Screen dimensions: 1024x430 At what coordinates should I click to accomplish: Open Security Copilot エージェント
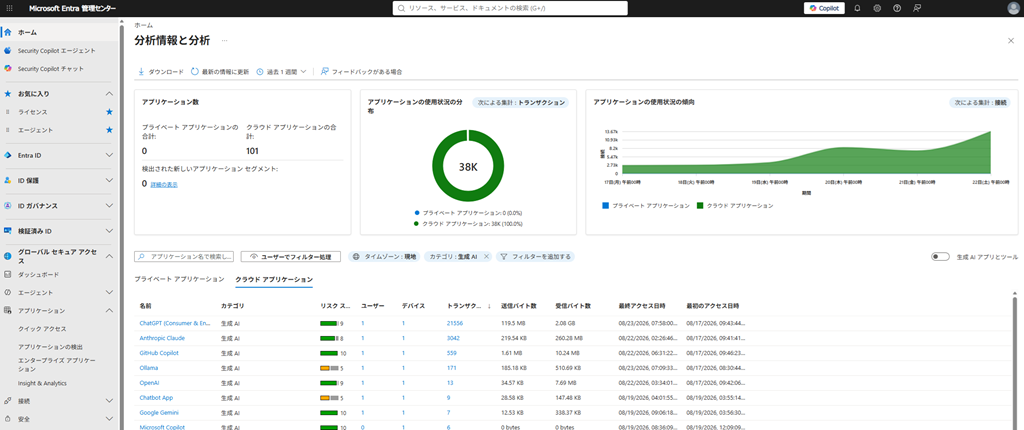pos(59,50)
